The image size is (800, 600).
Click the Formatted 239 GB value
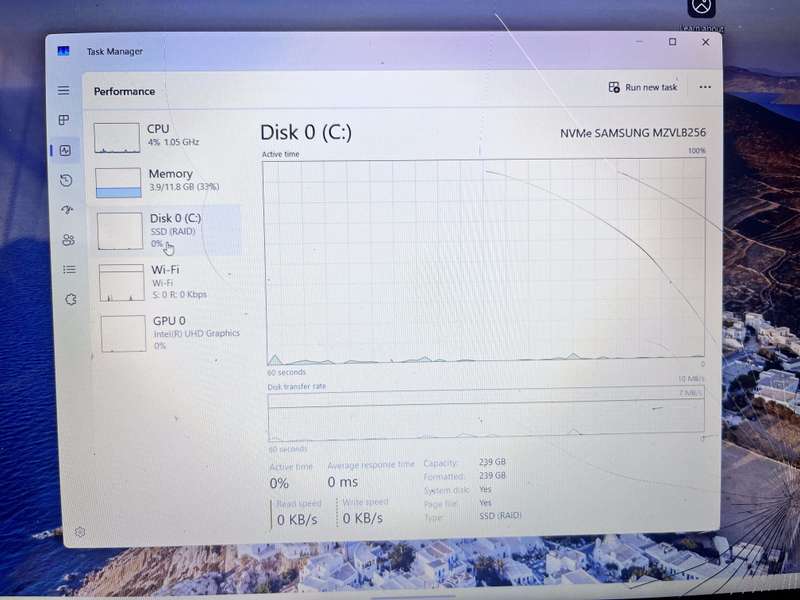click(492, 476)
